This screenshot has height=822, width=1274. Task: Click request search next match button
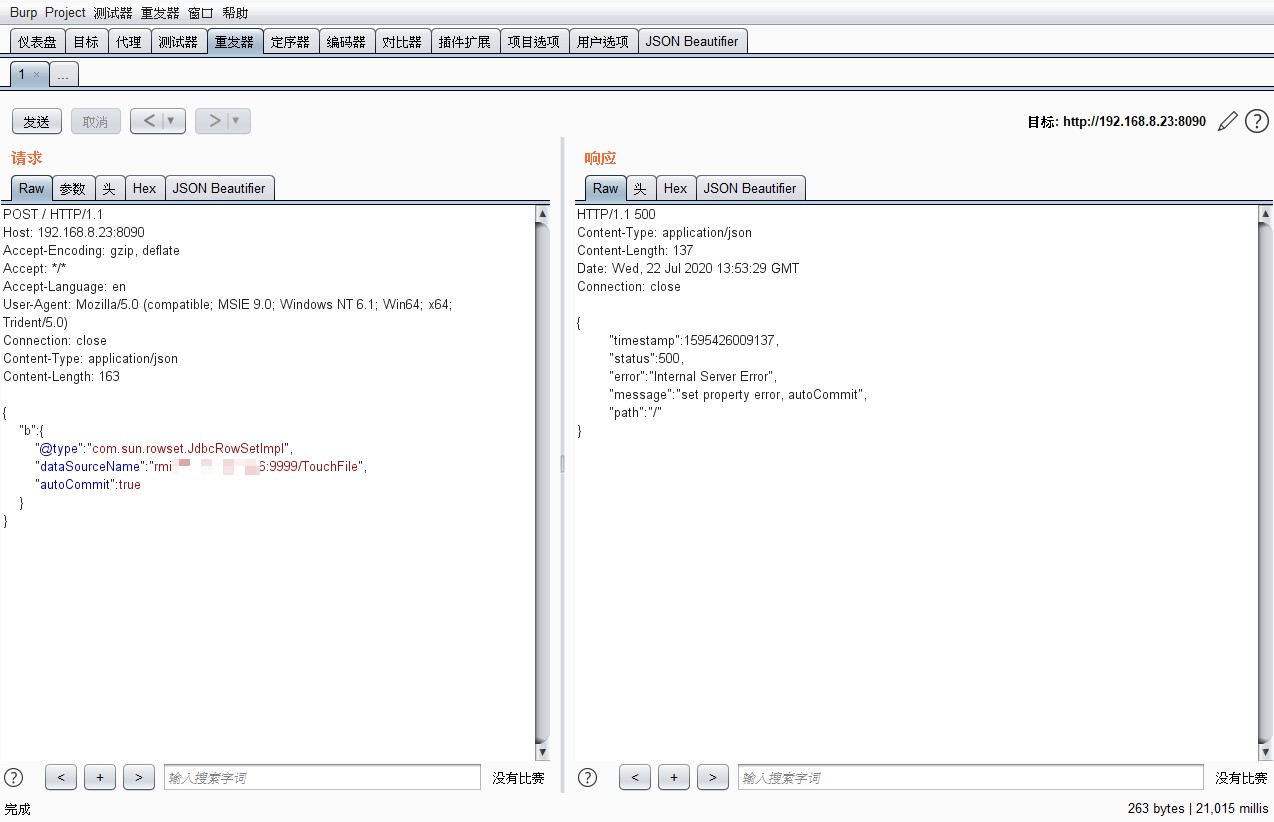pos(139,777)
